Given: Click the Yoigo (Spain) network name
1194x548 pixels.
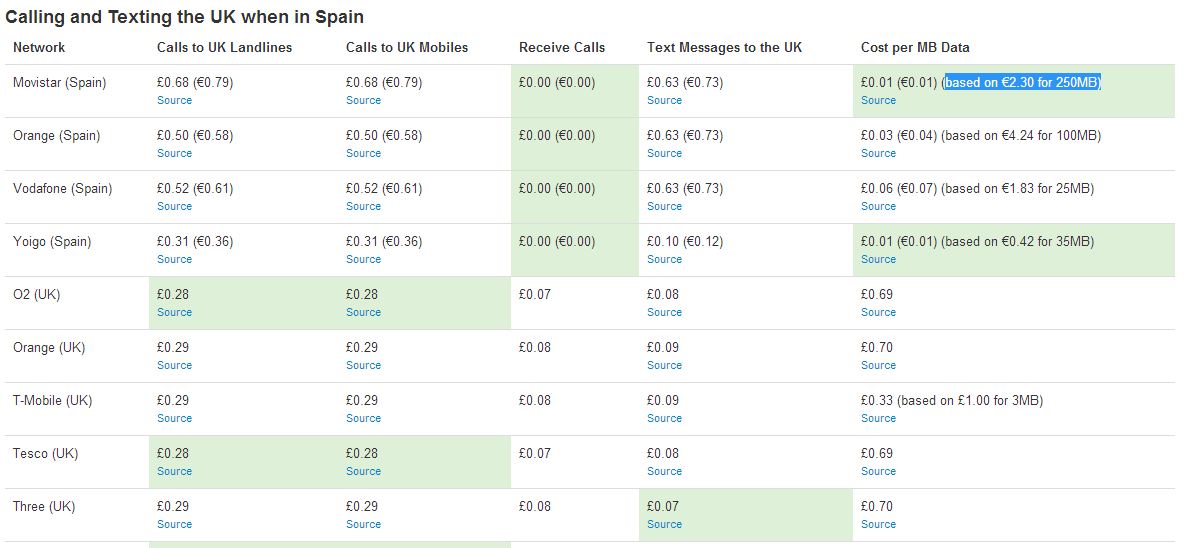Looking at the screenshot, I should pyautogui.click(x=52, y=242).
